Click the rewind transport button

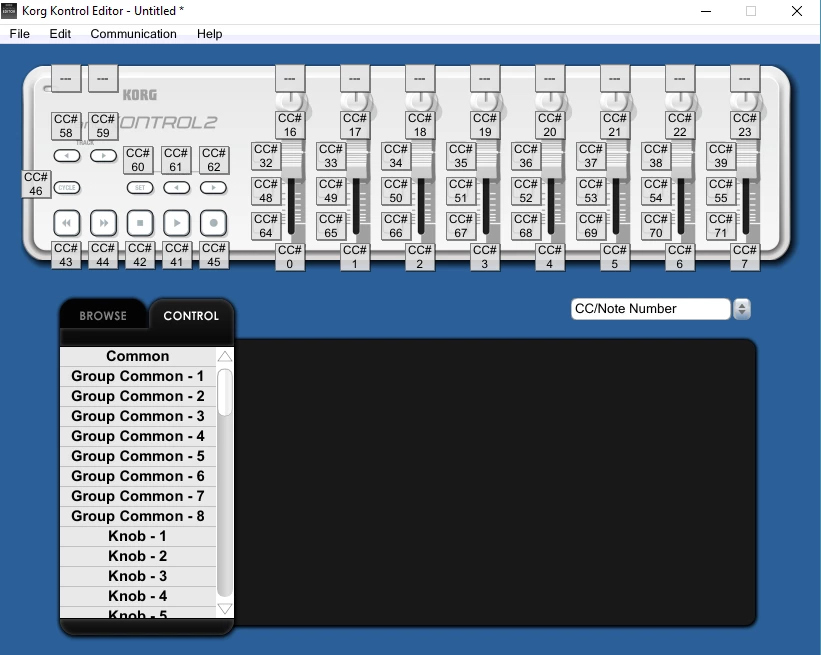tap(66, 223)
